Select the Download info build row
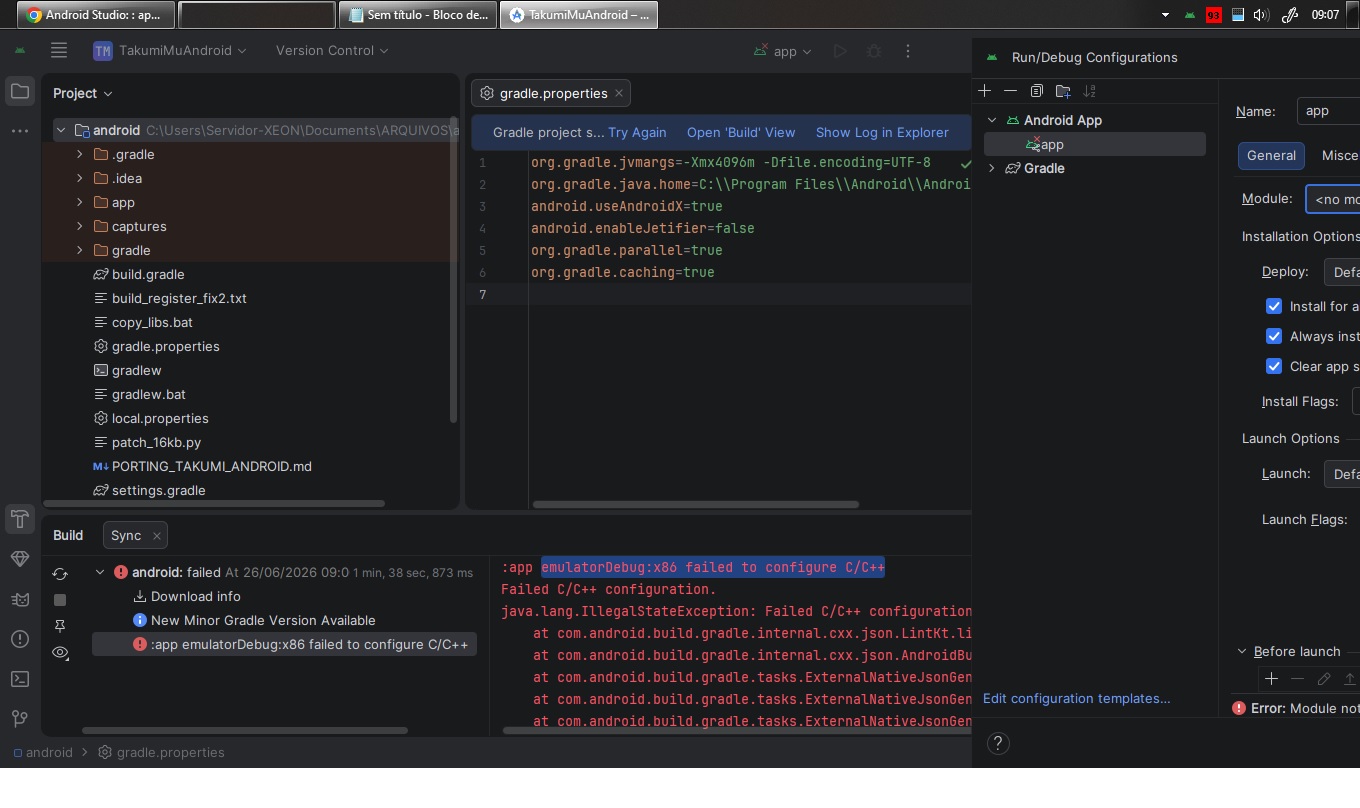Viewport: 1360px width, 808px height. (195, 597)
